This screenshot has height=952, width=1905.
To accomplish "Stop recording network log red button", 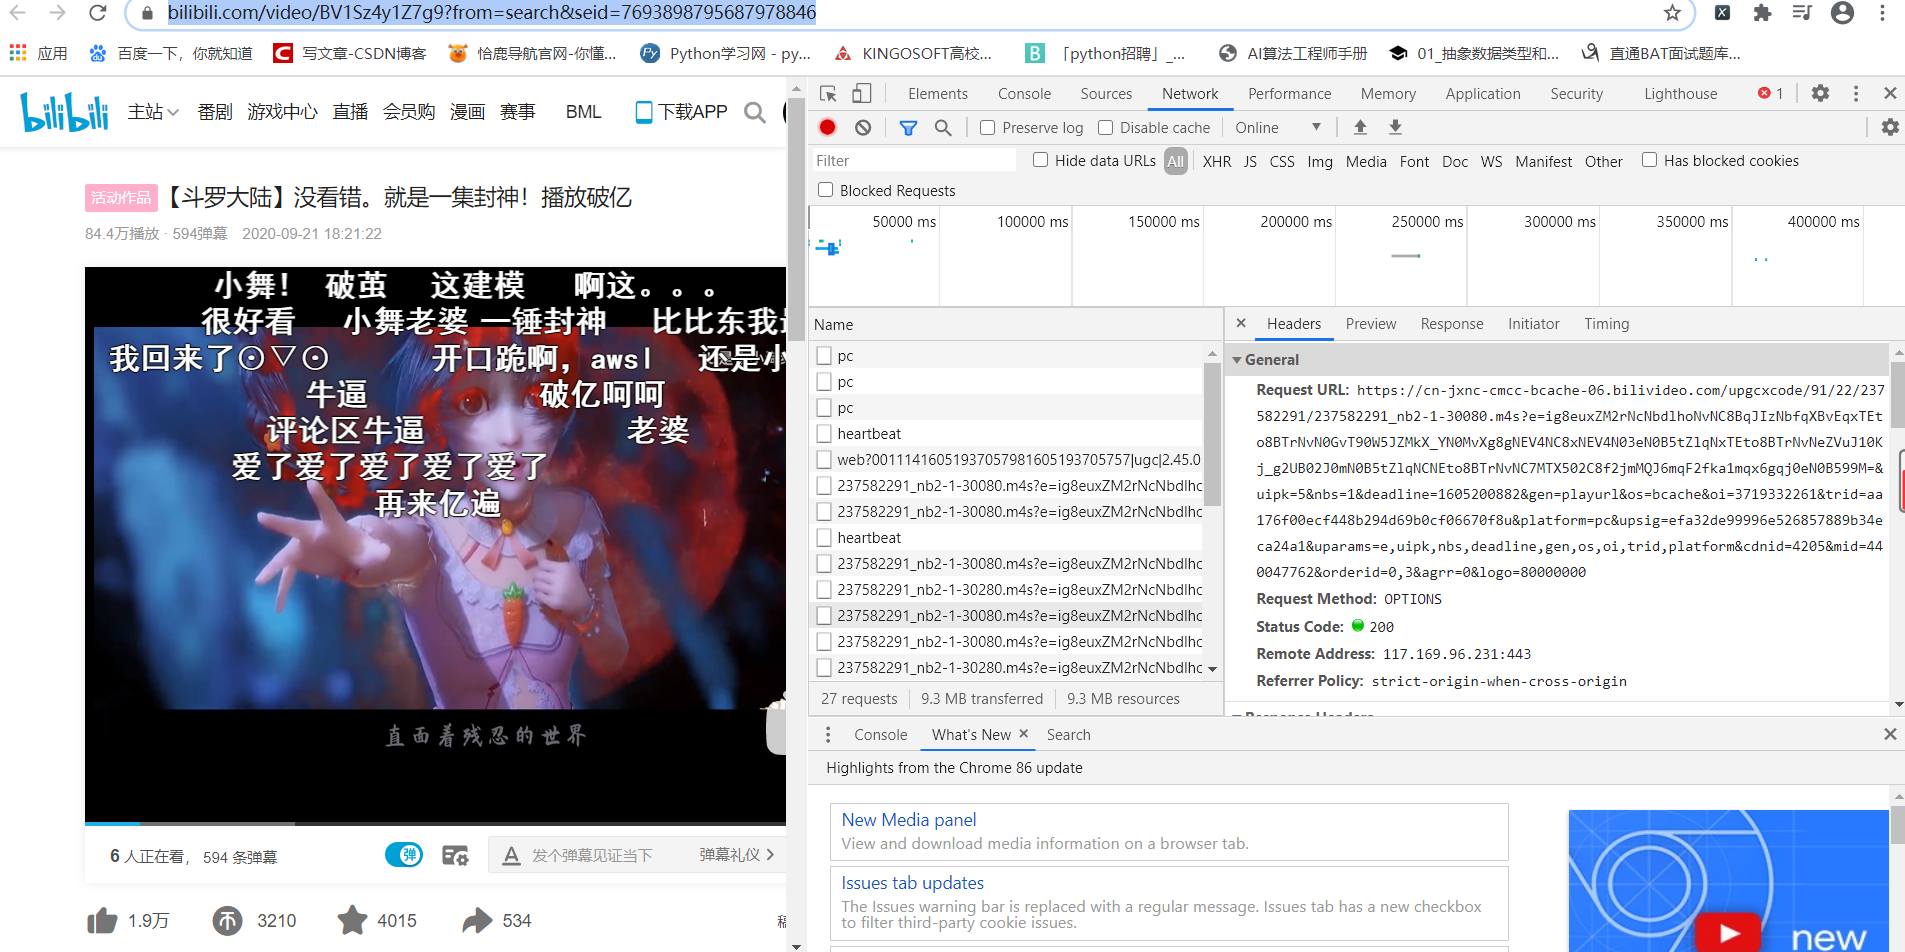I will 827,127.
